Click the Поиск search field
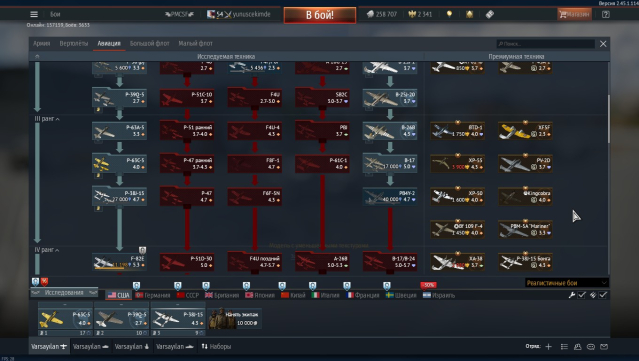The width and height of the screenshot is (639, 361). (545, 44)
